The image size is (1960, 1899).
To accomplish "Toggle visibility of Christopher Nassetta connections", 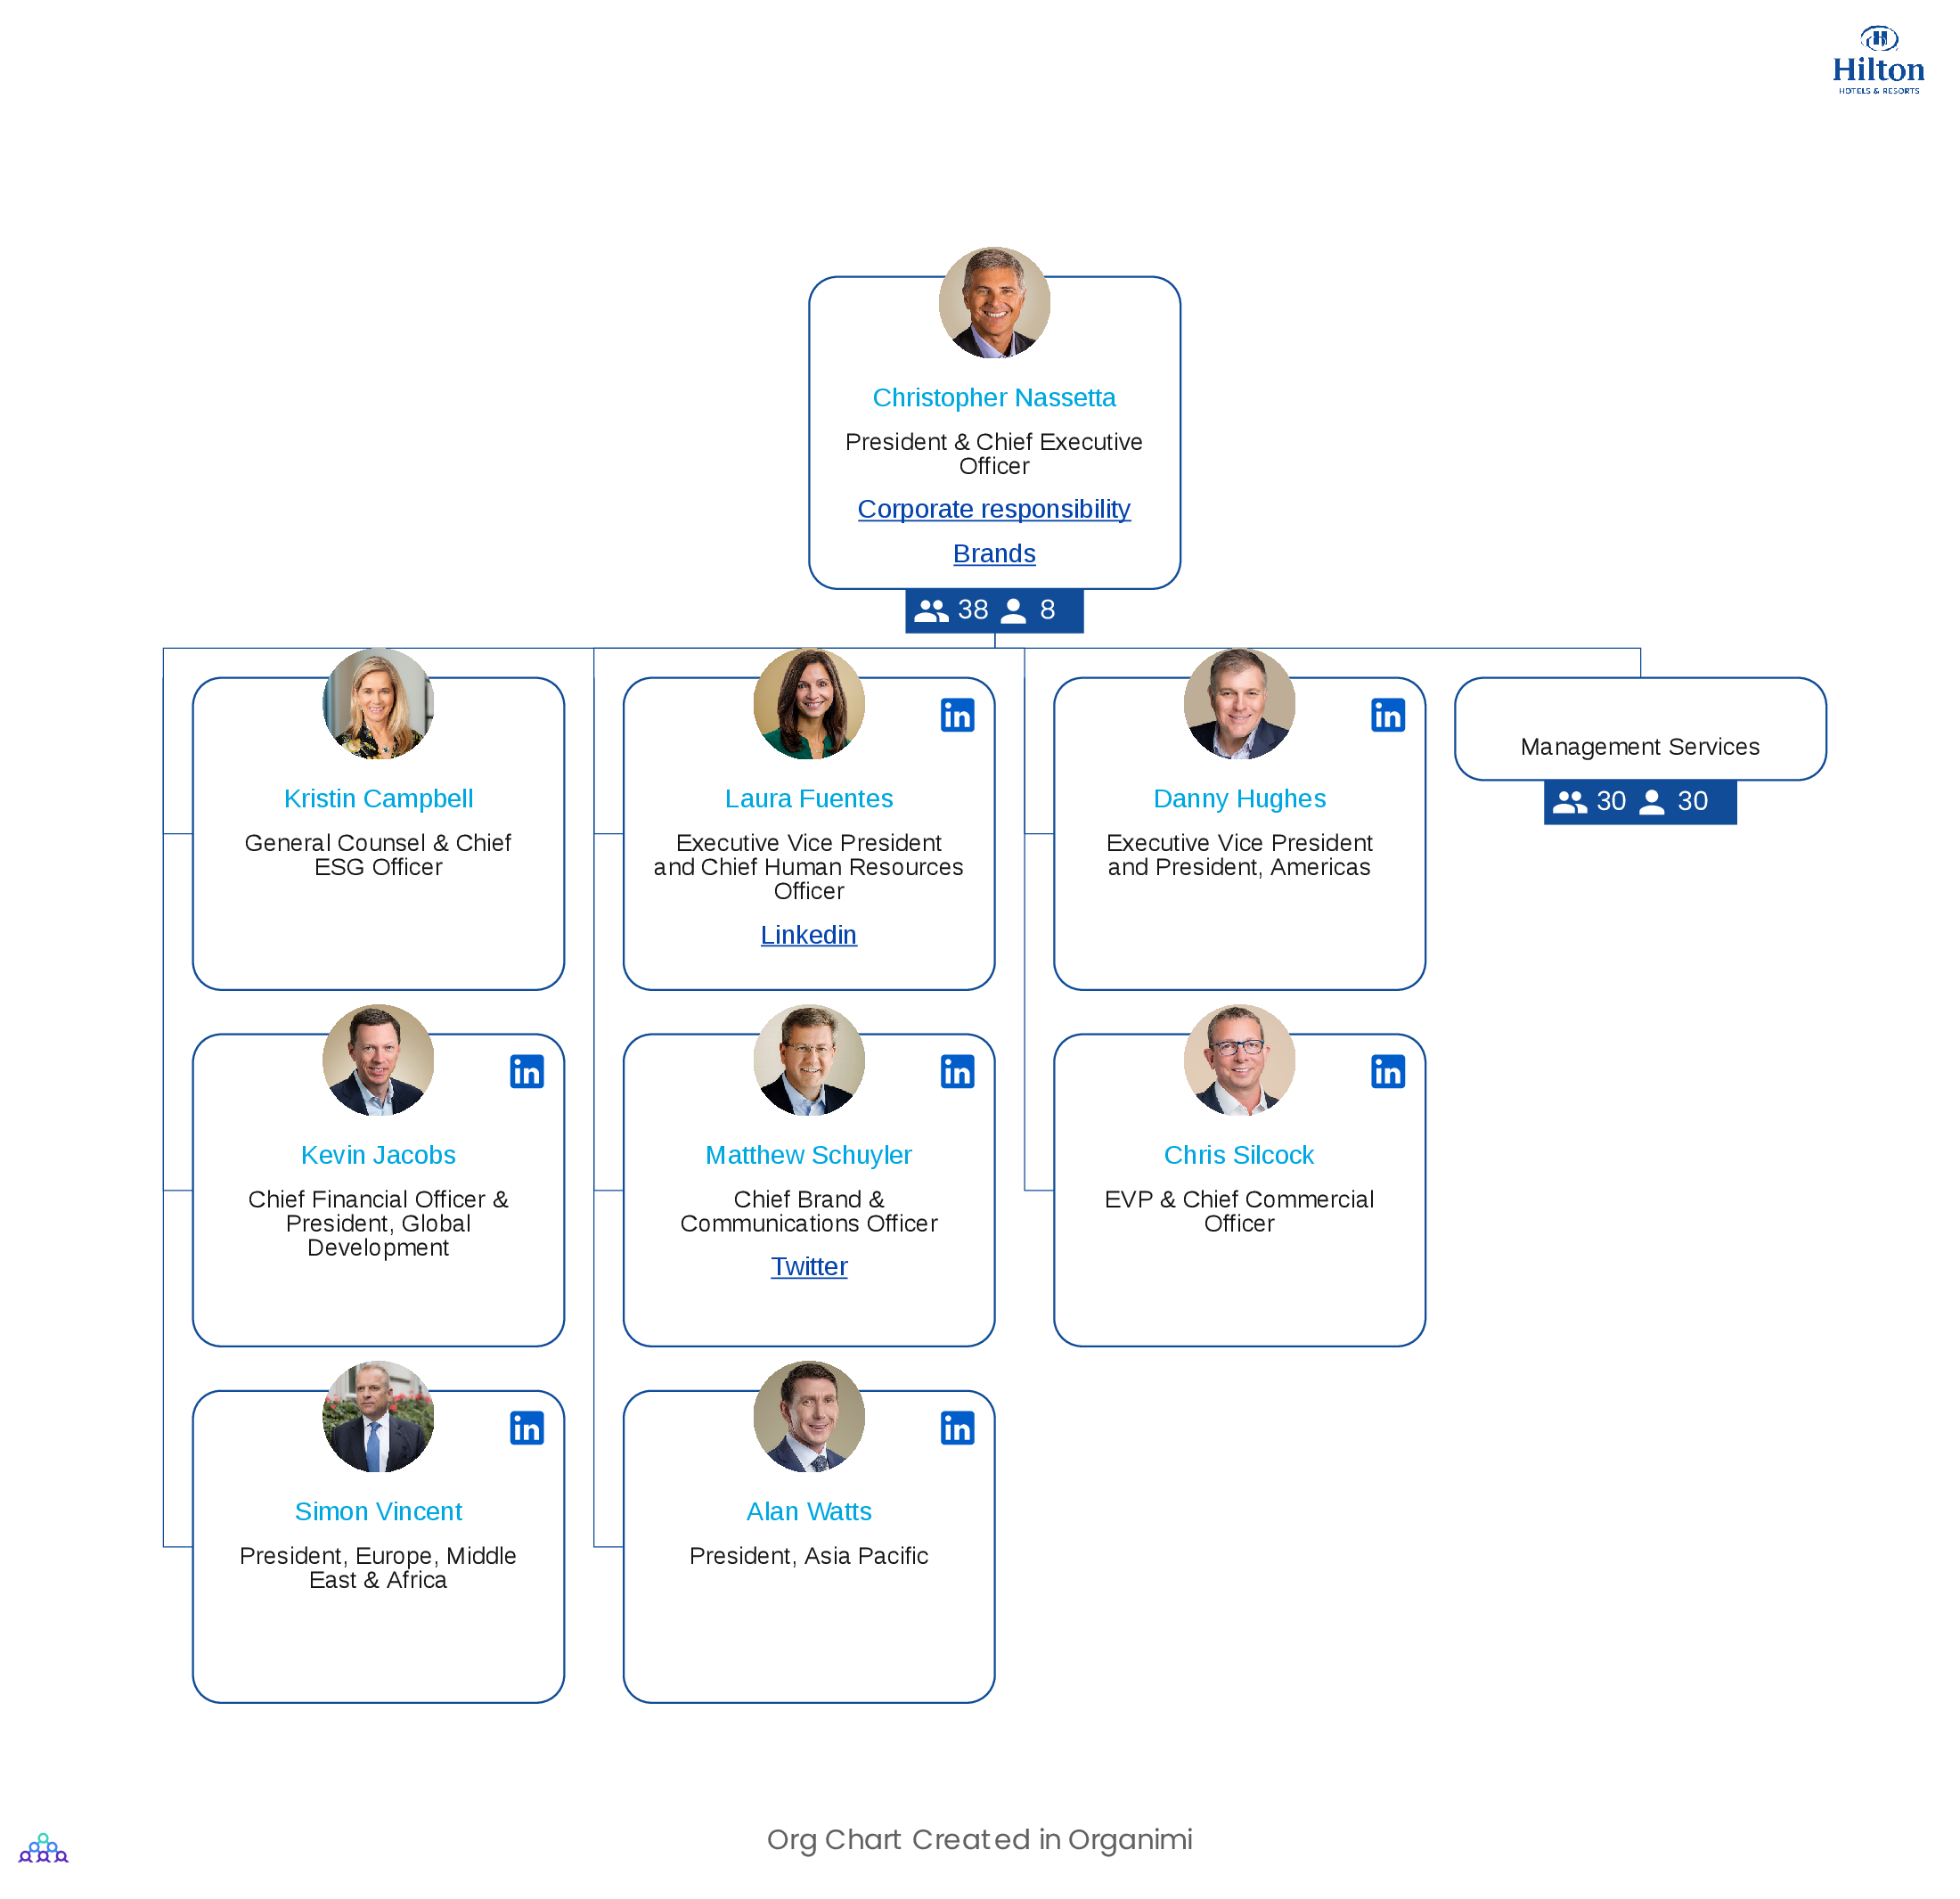I will pyautogui.click(x=991, y=608).
